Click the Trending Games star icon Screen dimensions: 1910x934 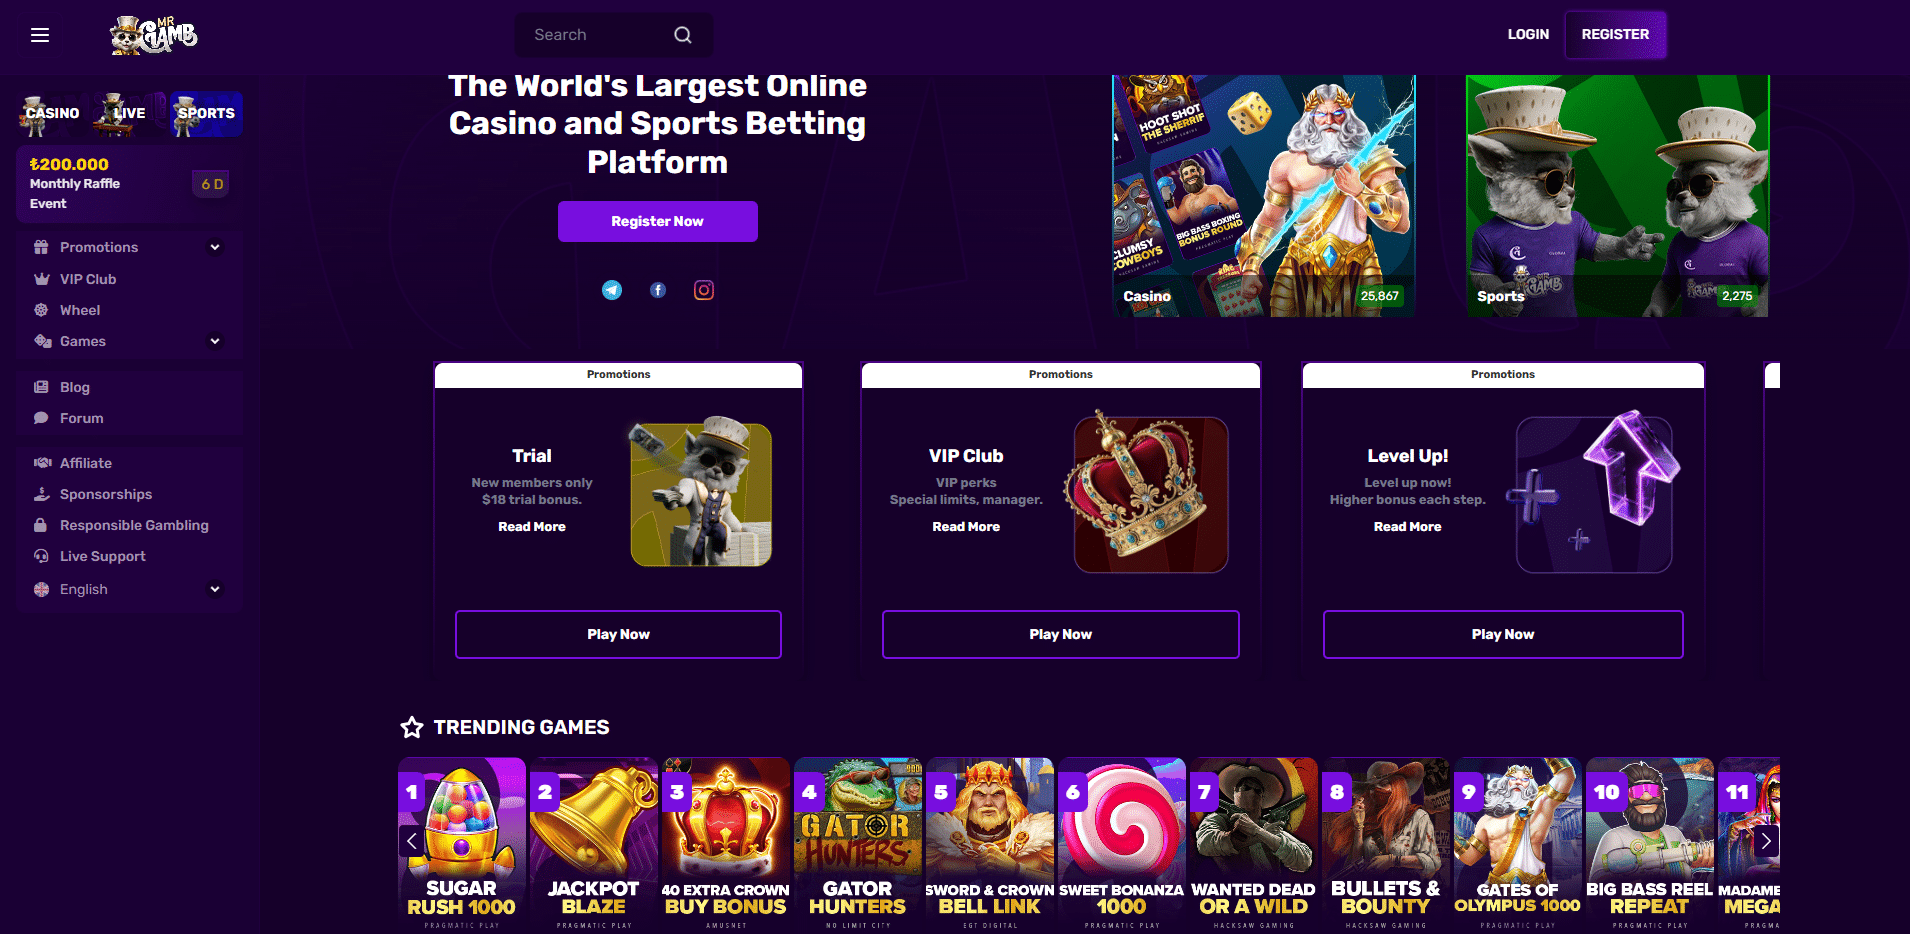click(412, 727)
